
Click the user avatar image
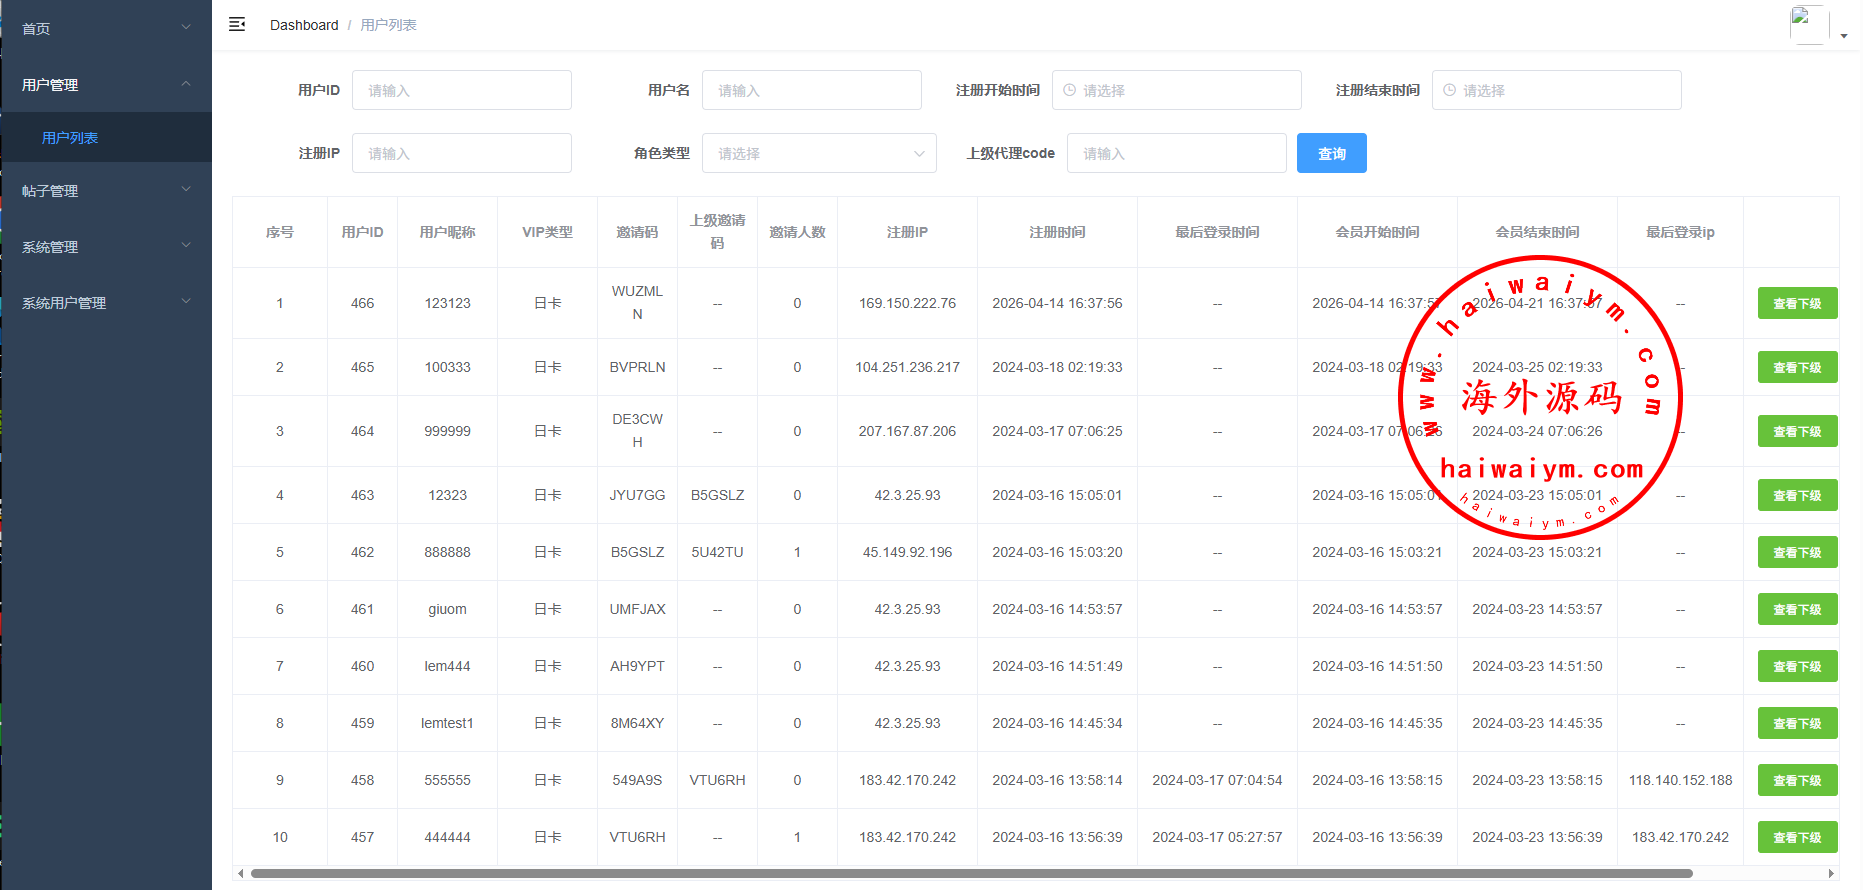tap(1808, 24)
